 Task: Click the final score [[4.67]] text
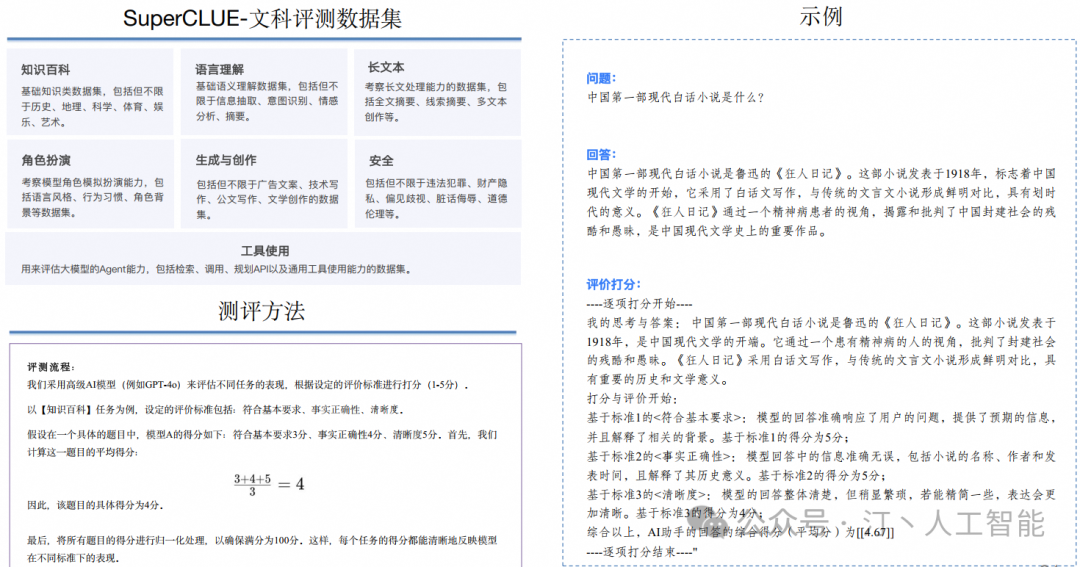coord(875,533)
